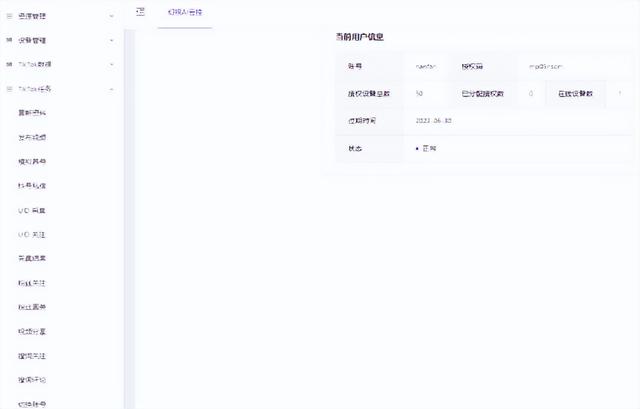Click the TikTok数据 menu icon
The width and height of the screenshot is (640, 409).
[x=9, y=65]
